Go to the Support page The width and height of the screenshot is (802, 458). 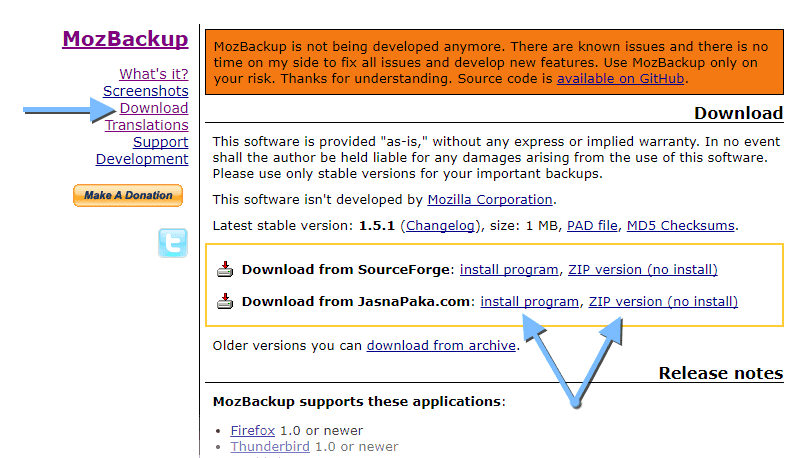tap(161, 142)
